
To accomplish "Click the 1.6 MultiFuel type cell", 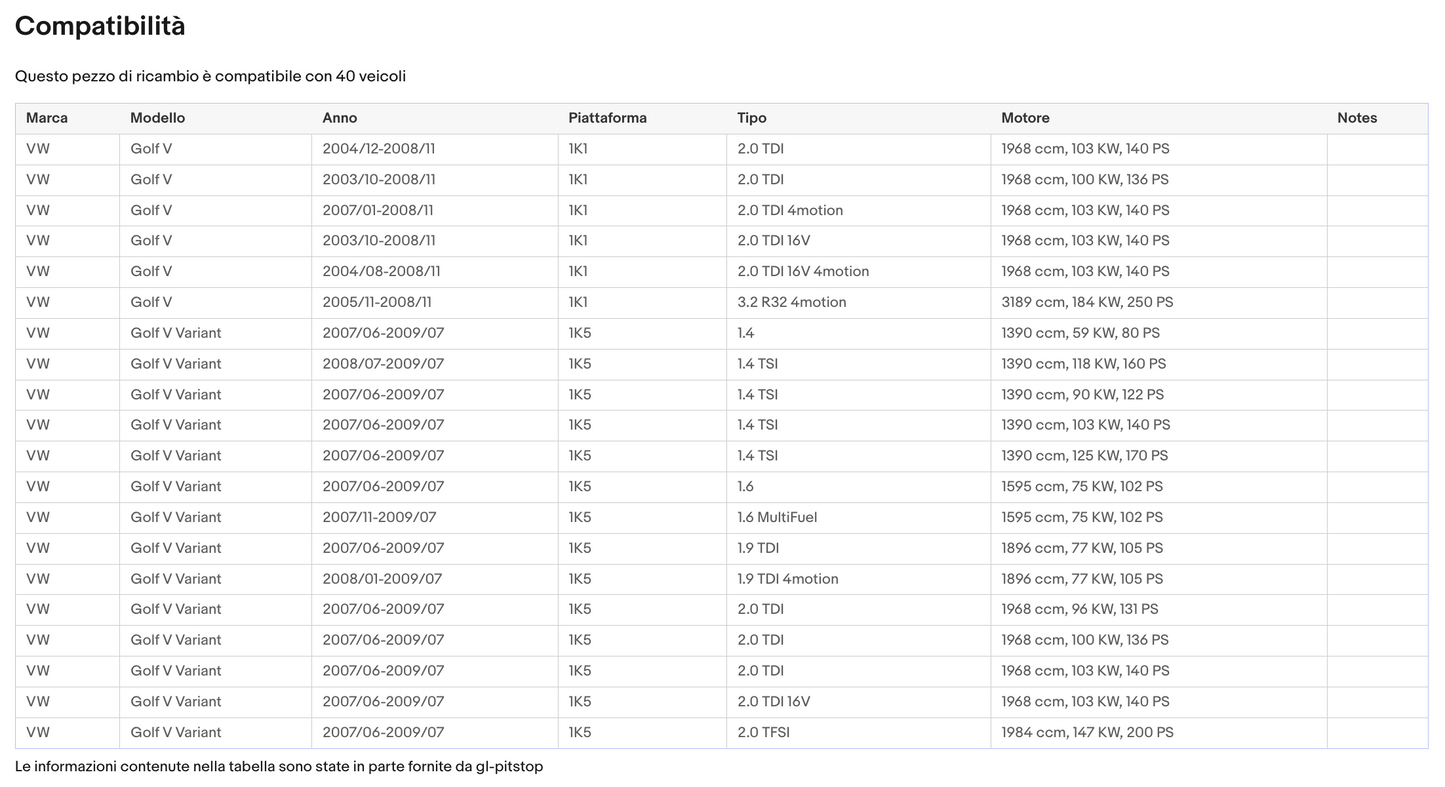I will [777, 517].
